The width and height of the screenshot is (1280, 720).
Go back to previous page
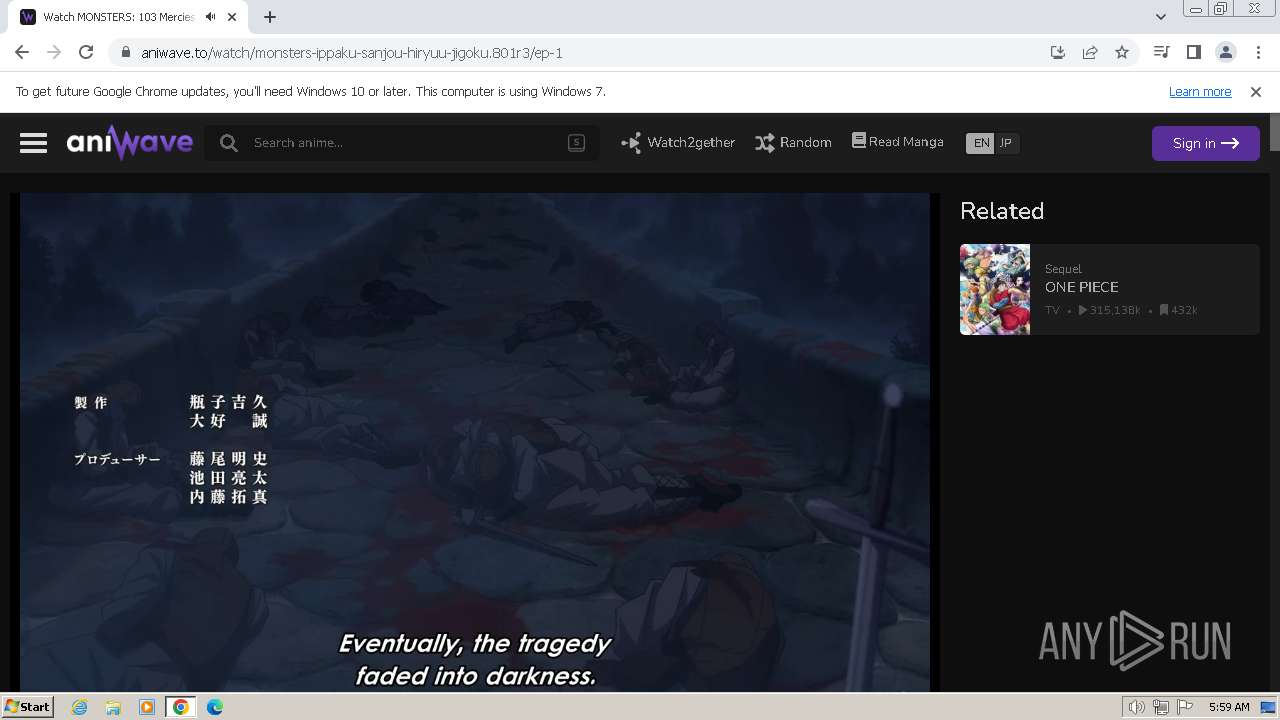point(22,52)
